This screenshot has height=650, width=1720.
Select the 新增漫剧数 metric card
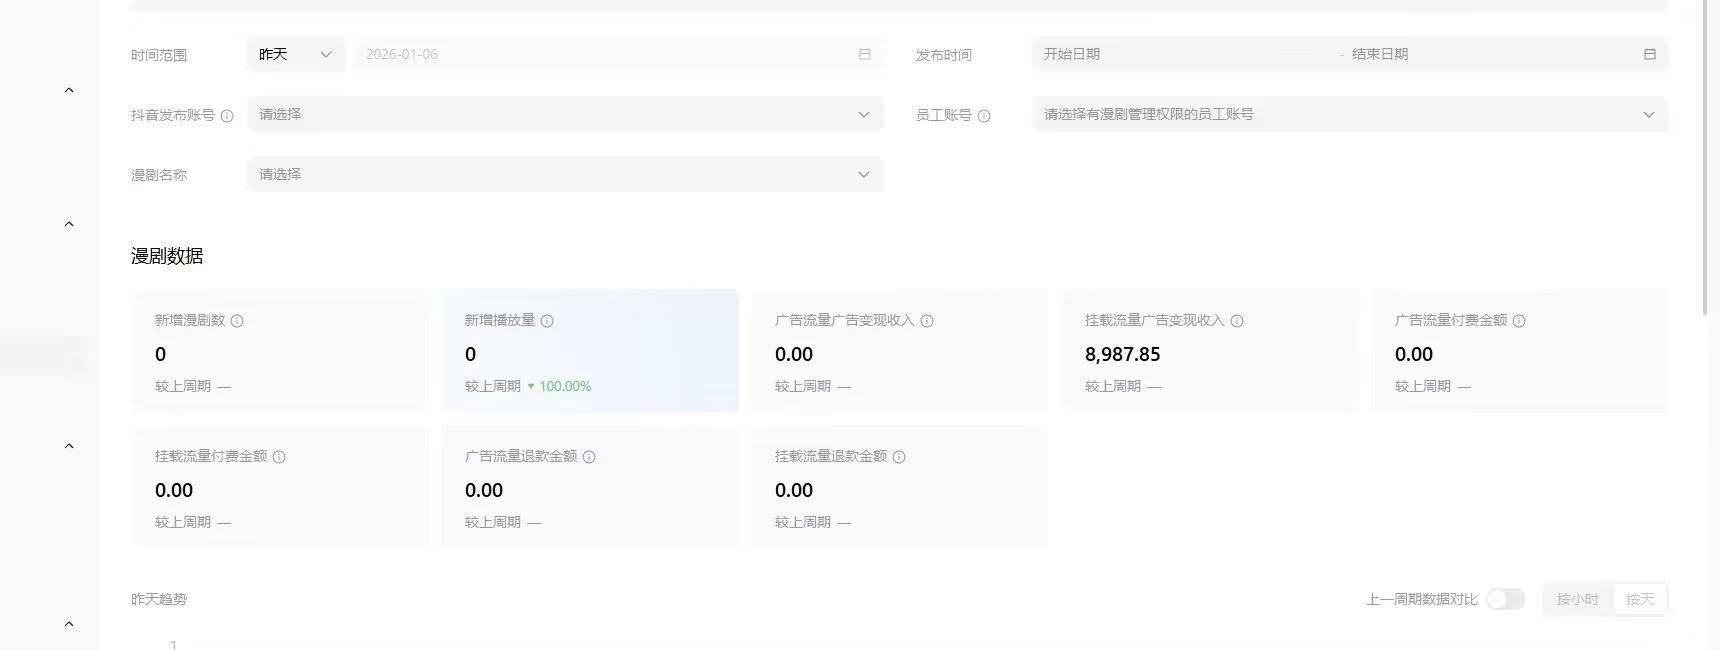tap(280, 351)
